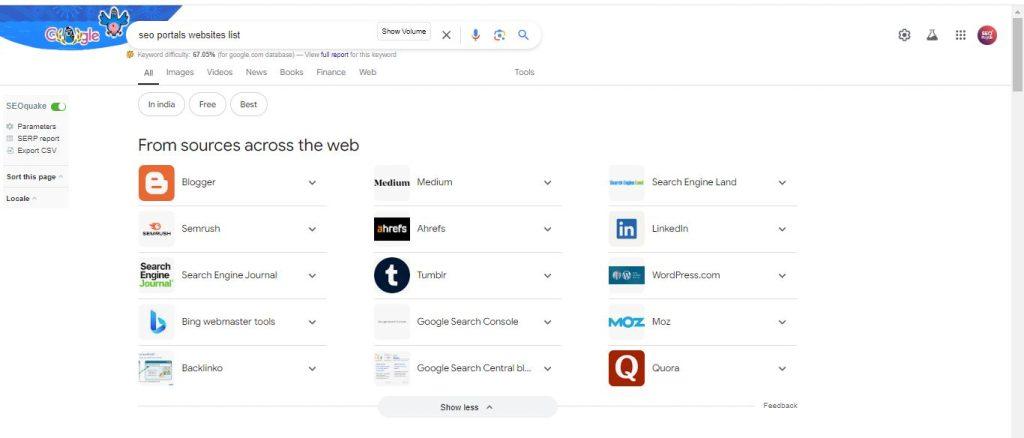The width and height of the screenshot is (1024, 438).
Task: Click the Google Search Console label
Action: click(468, 322)
